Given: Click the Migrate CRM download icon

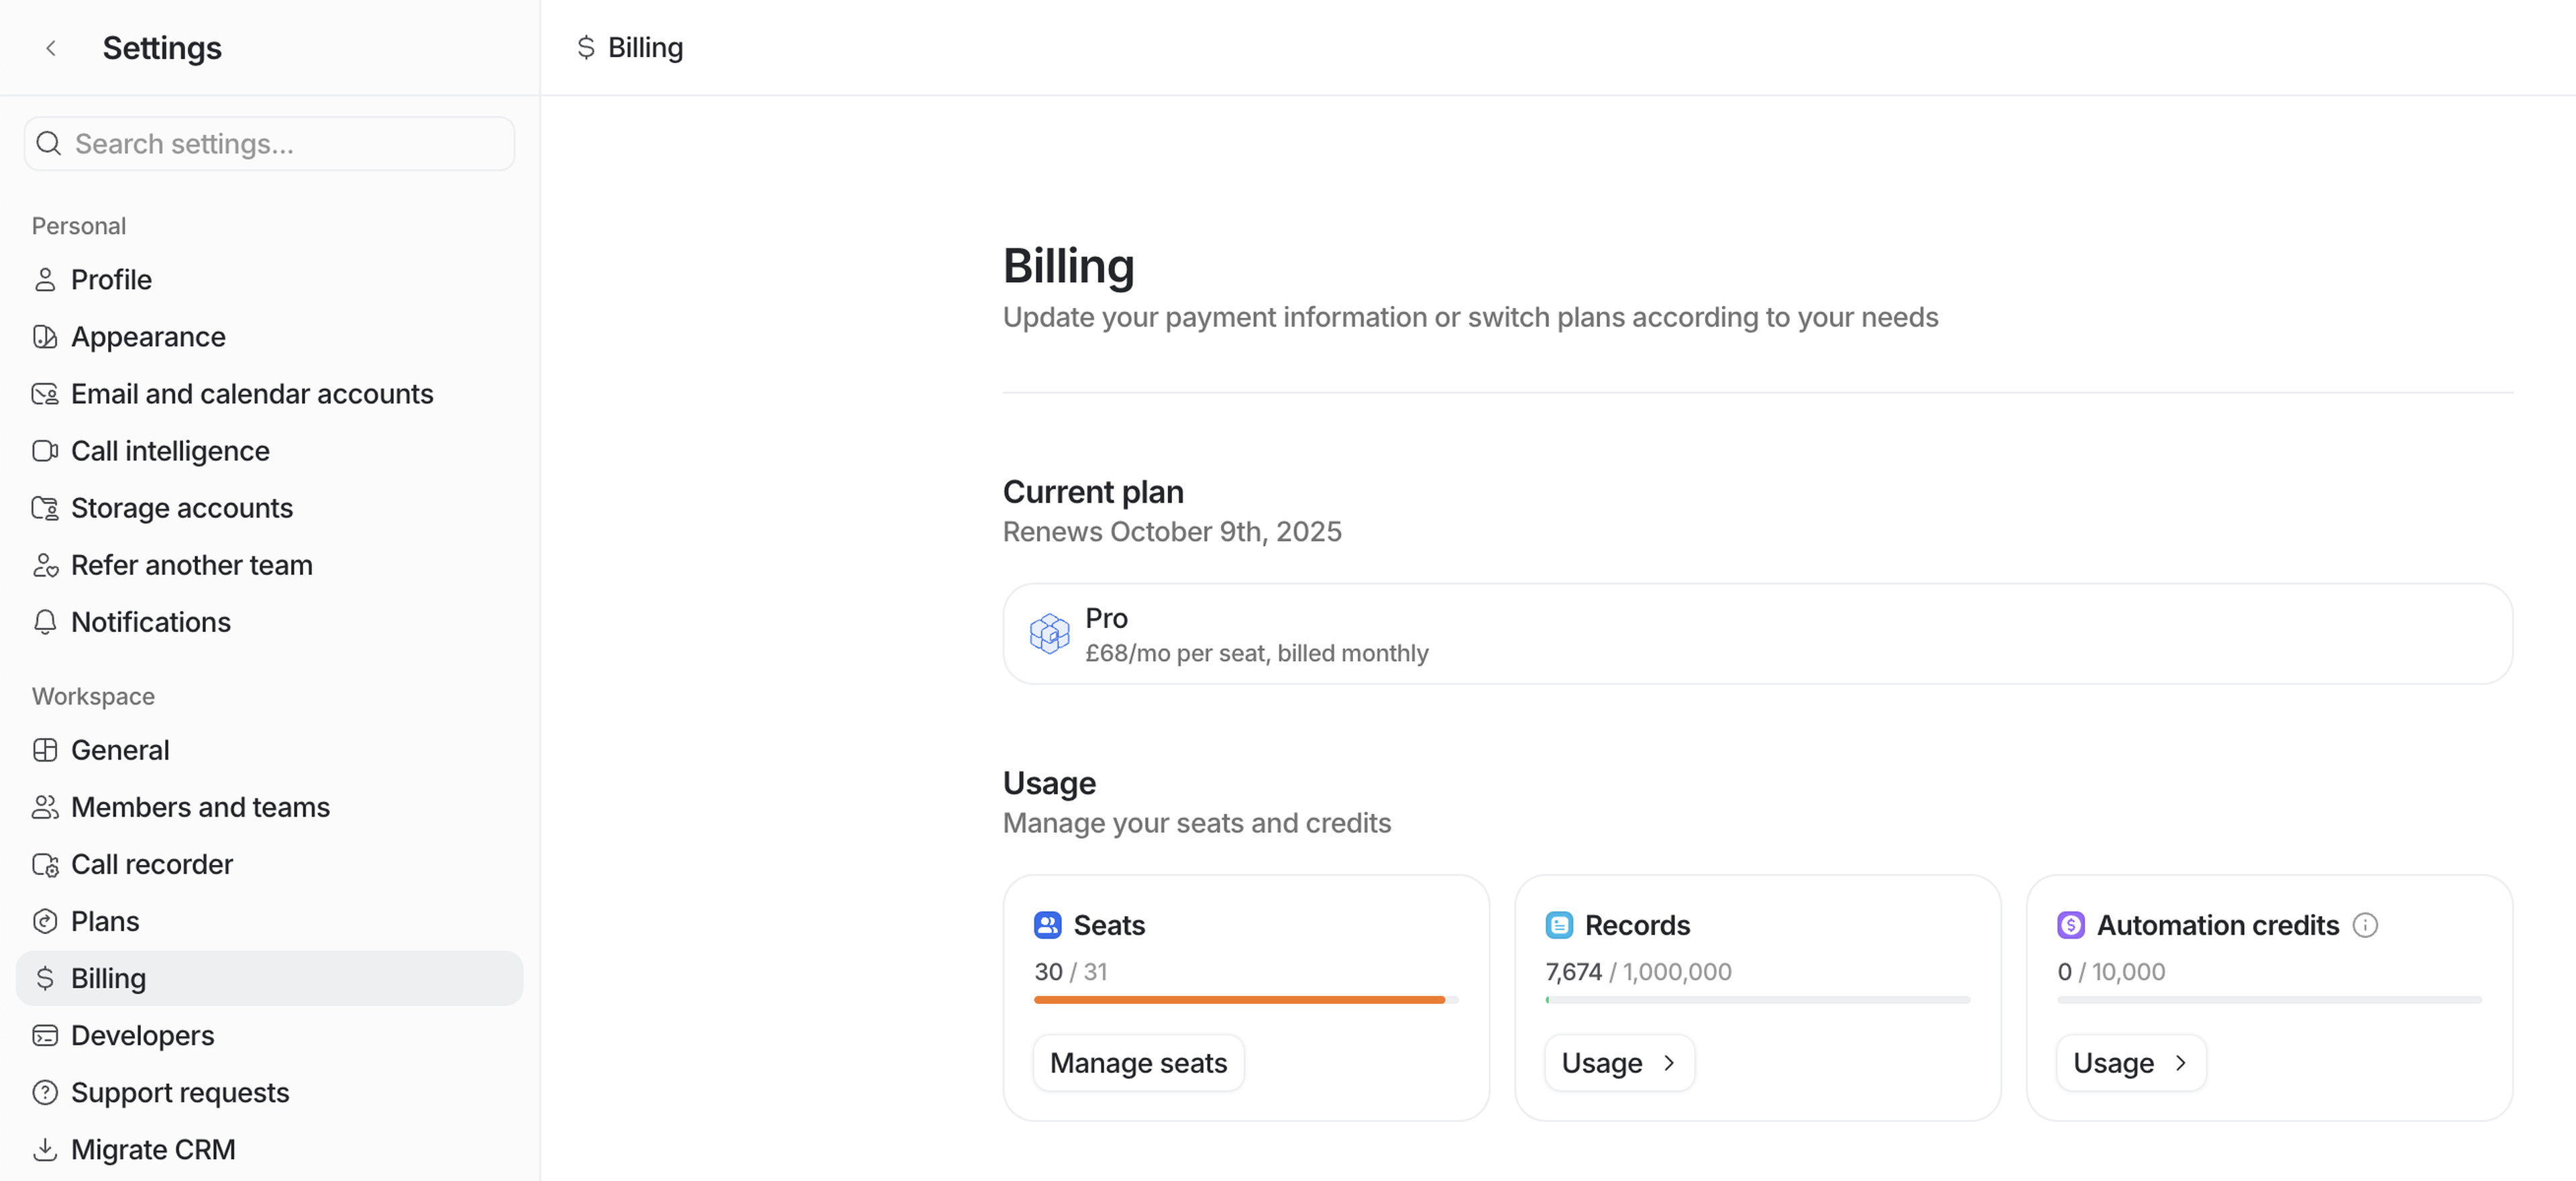Looking at the screenshot, I should coord(45,1150).
